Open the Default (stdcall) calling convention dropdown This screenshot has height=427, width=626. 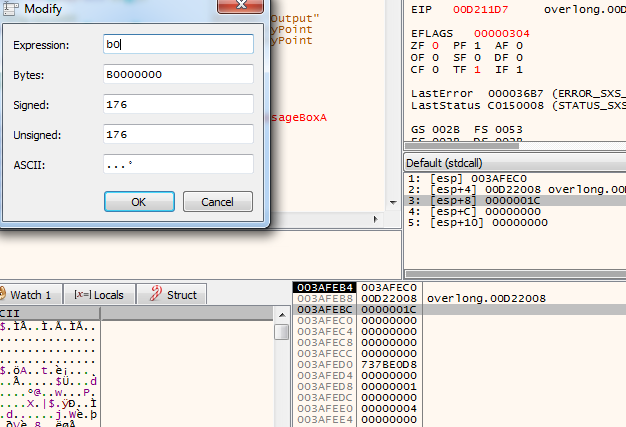(x=515, y=163)
